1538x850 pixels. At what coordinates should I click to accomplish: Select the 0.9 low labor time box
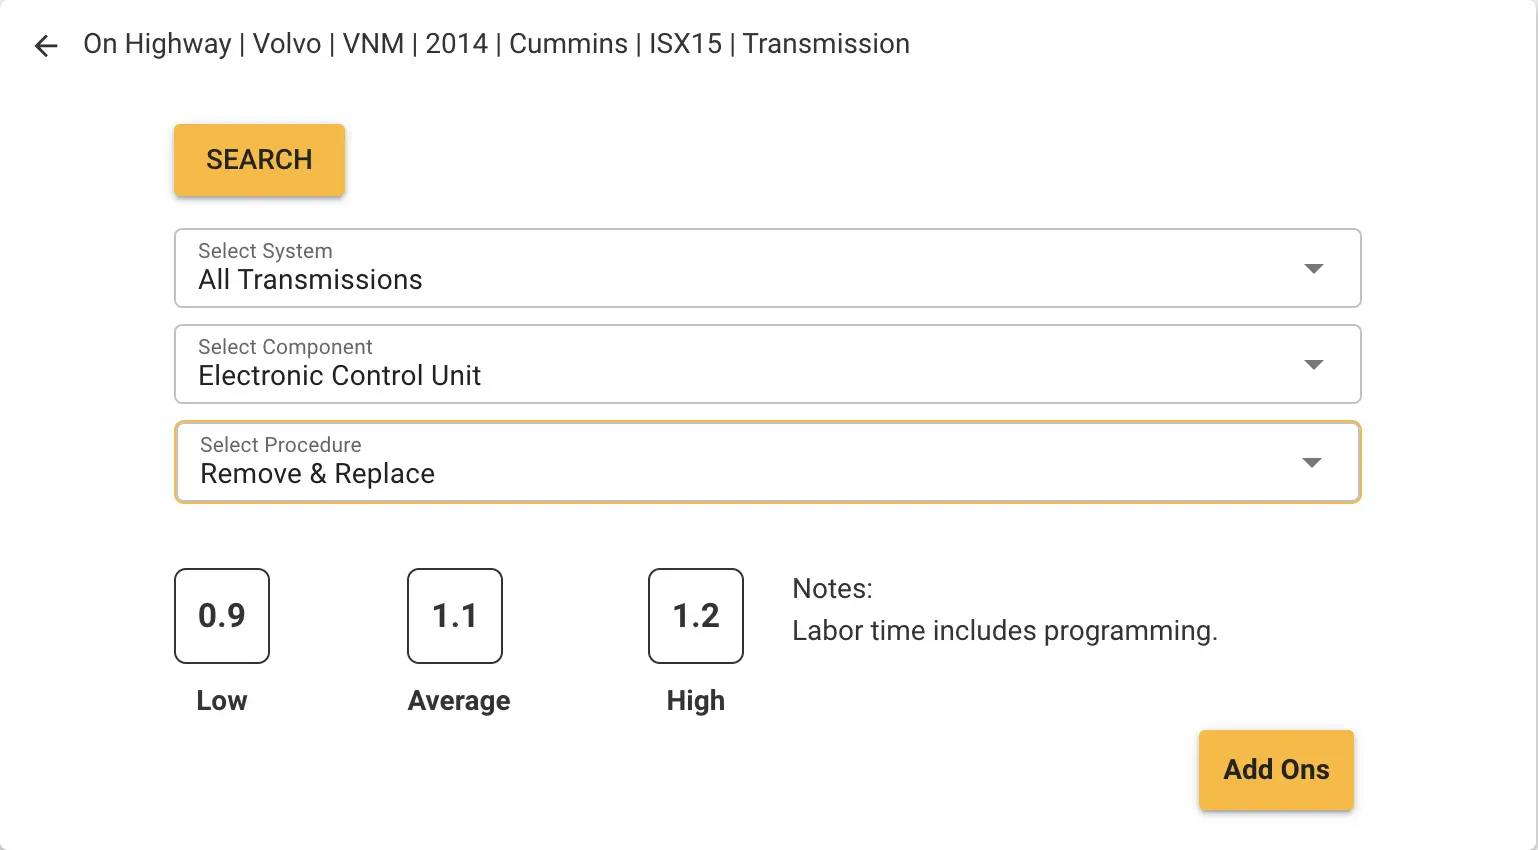pyautogui.click(x=222, y=616)
